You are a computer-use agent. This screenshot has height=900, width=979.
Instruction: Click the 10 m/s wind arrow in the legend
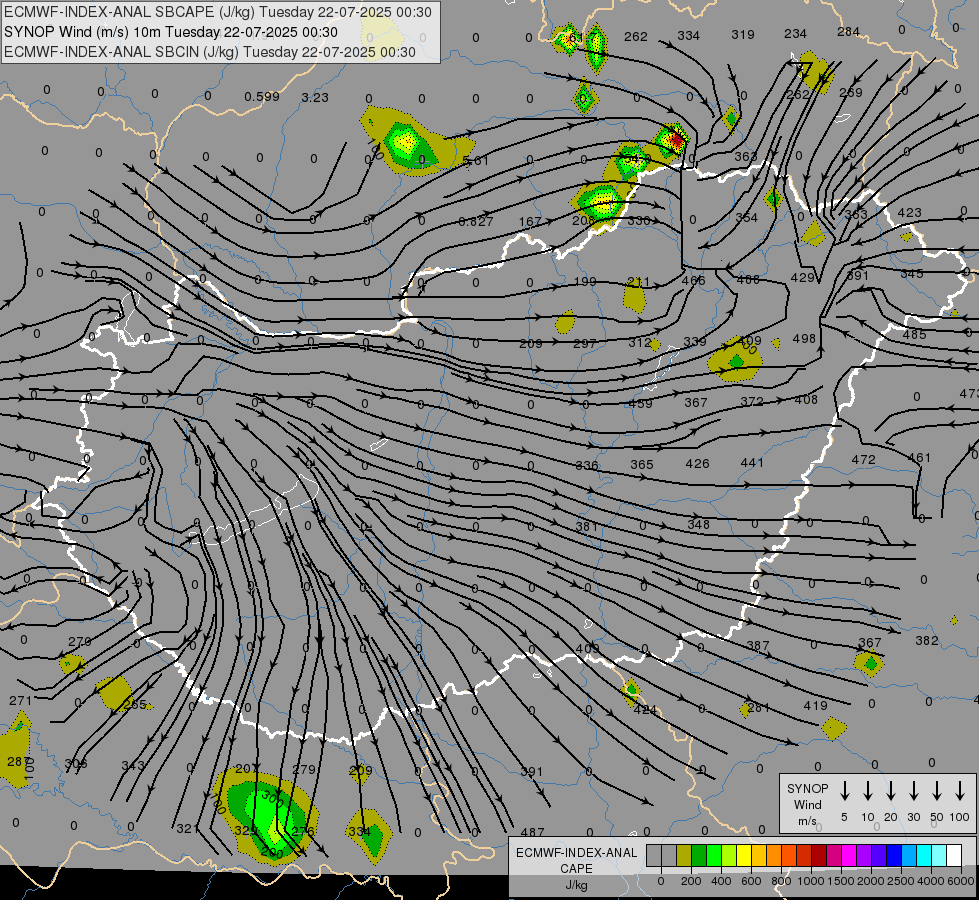point(868,790)
